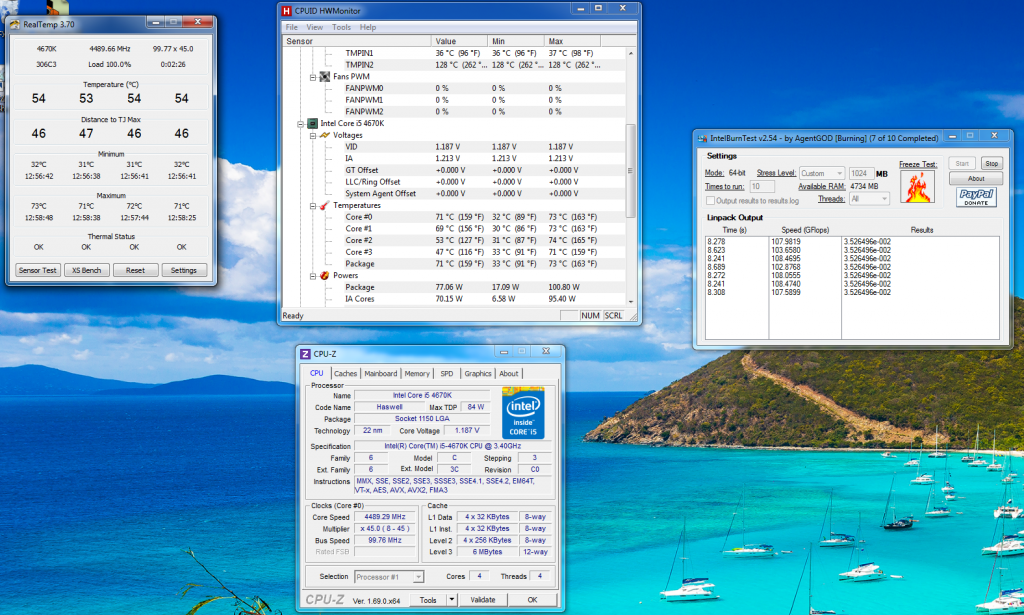Click the Validate button in CPU-Z

coord(483,599)
